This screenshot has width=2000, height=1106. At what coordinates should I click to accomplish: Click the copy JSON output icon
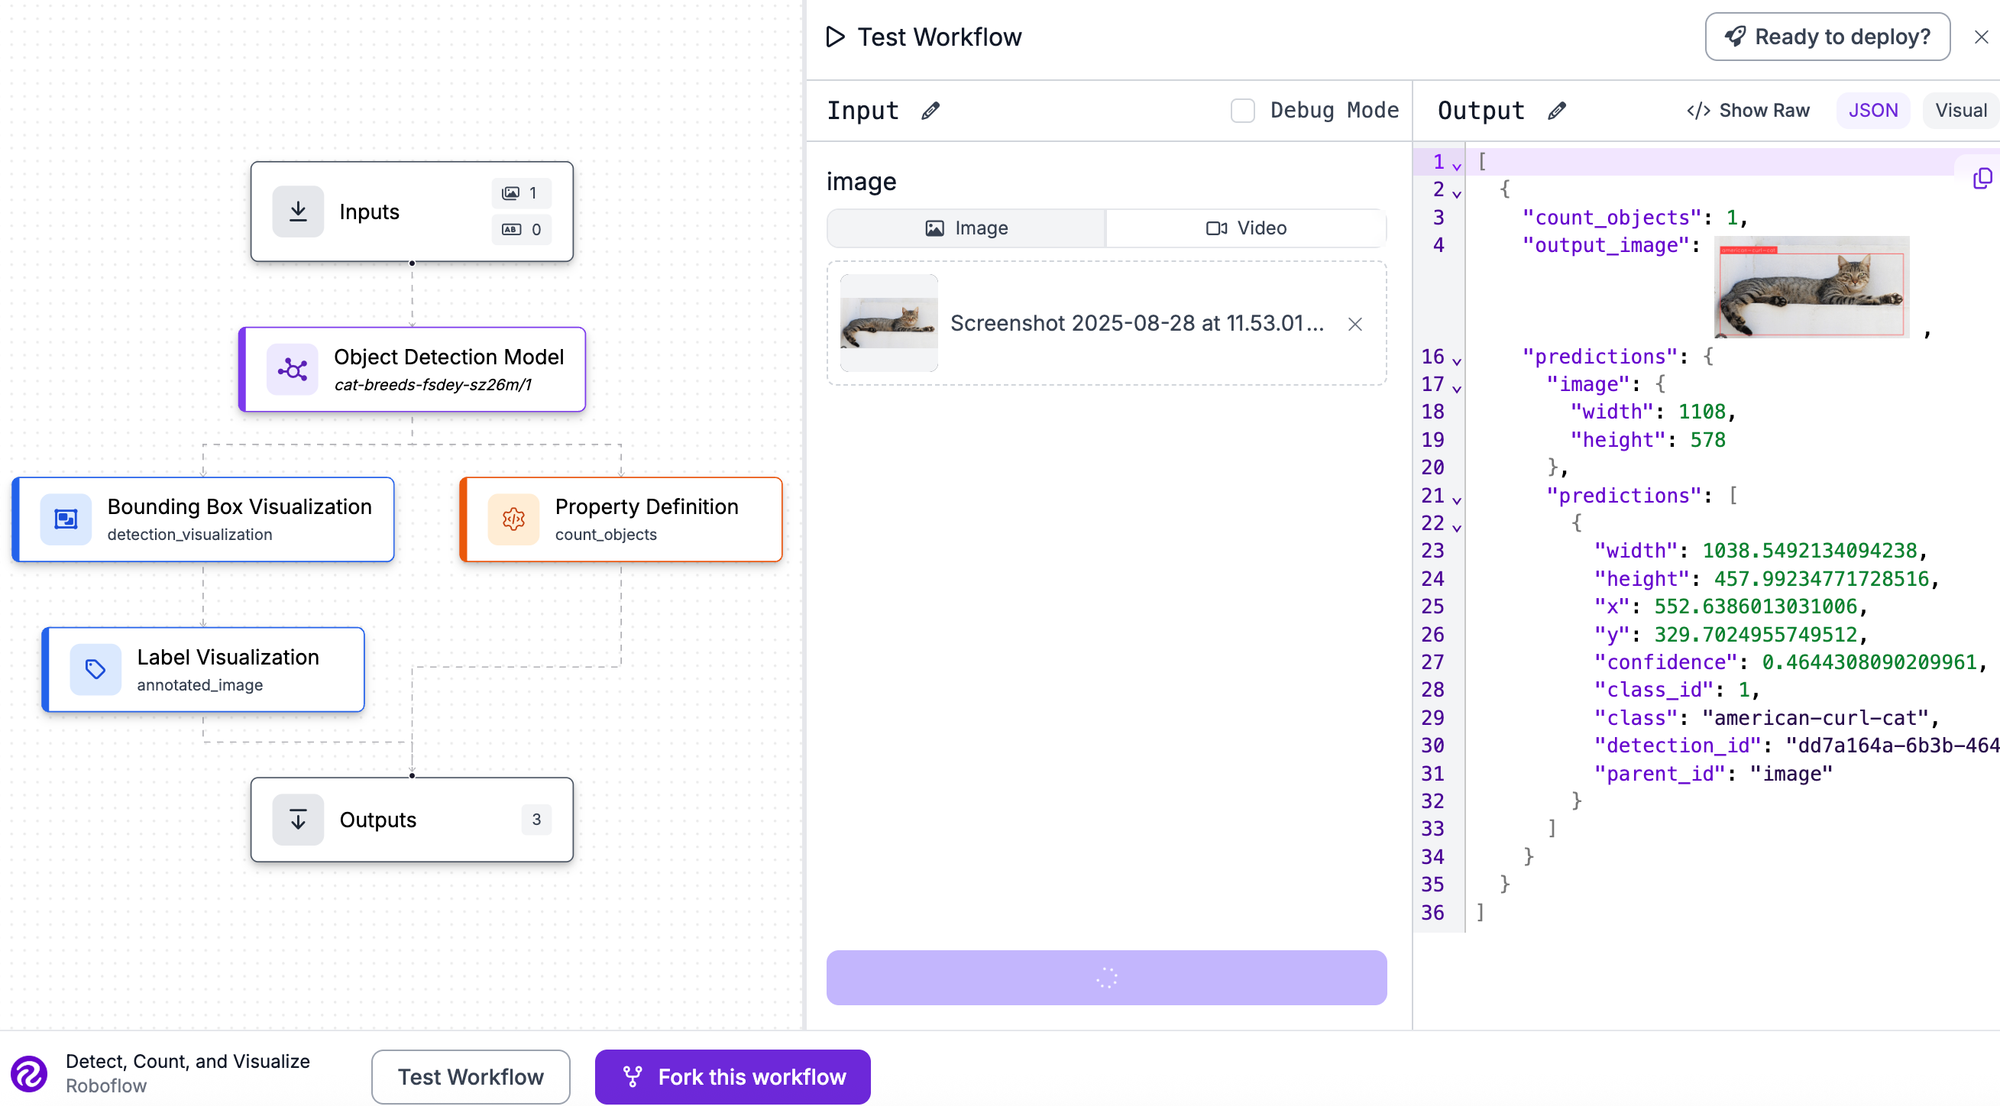pyautogui.click(x=1982, y=179)
